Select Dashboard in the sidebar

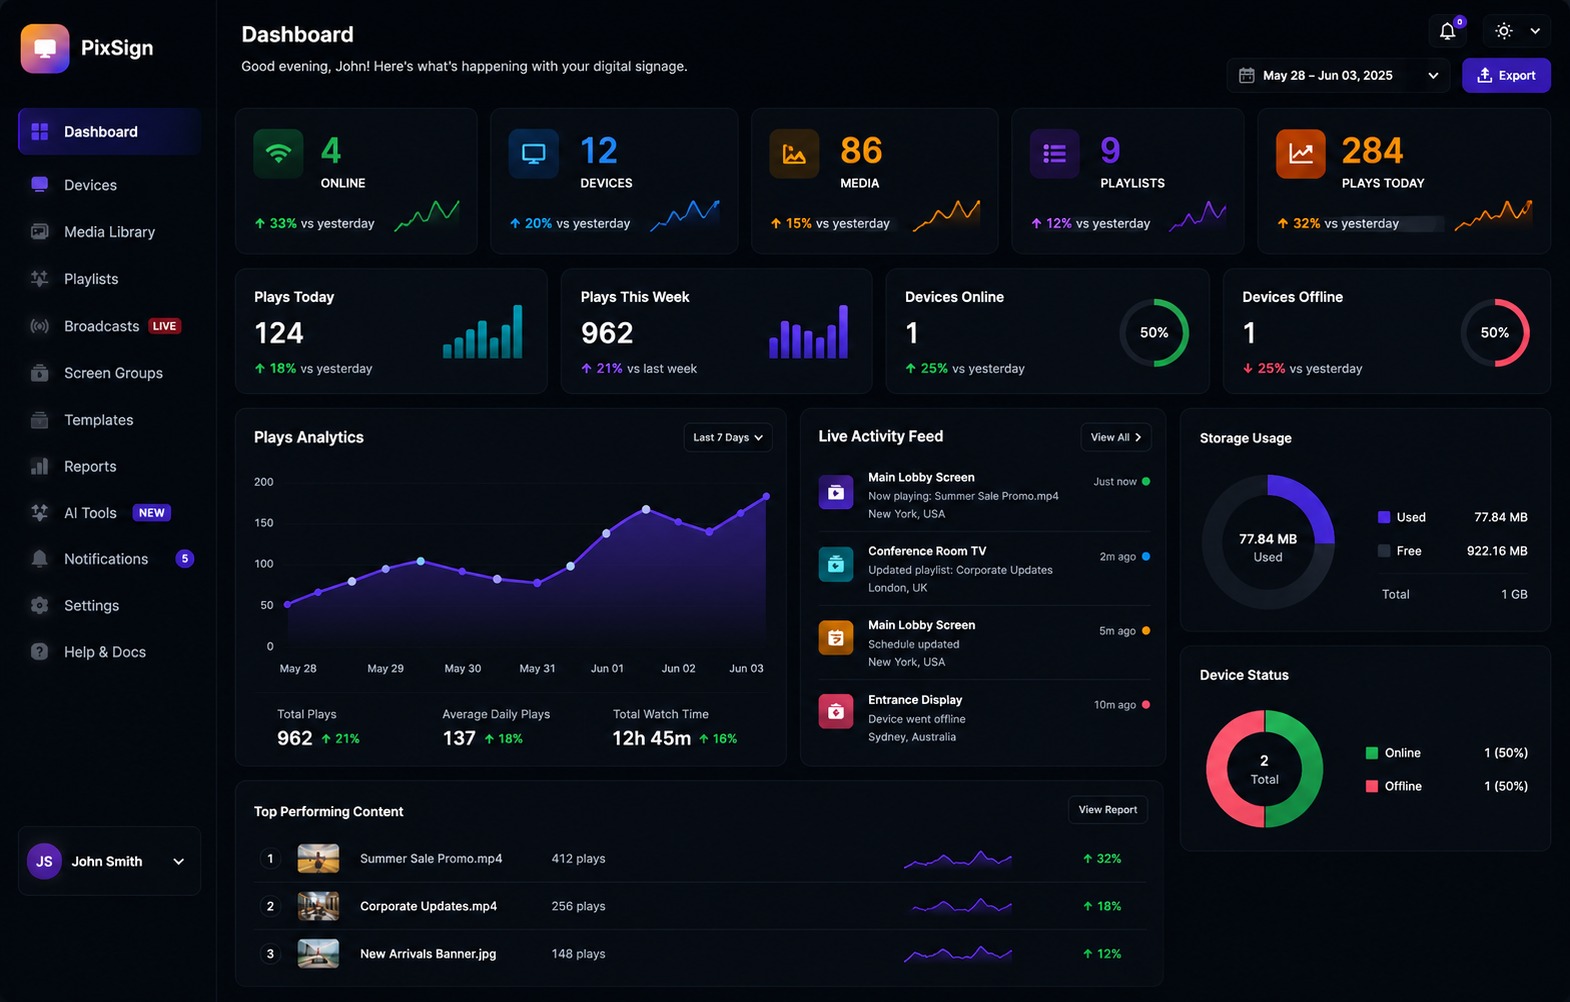coord(110,132)
